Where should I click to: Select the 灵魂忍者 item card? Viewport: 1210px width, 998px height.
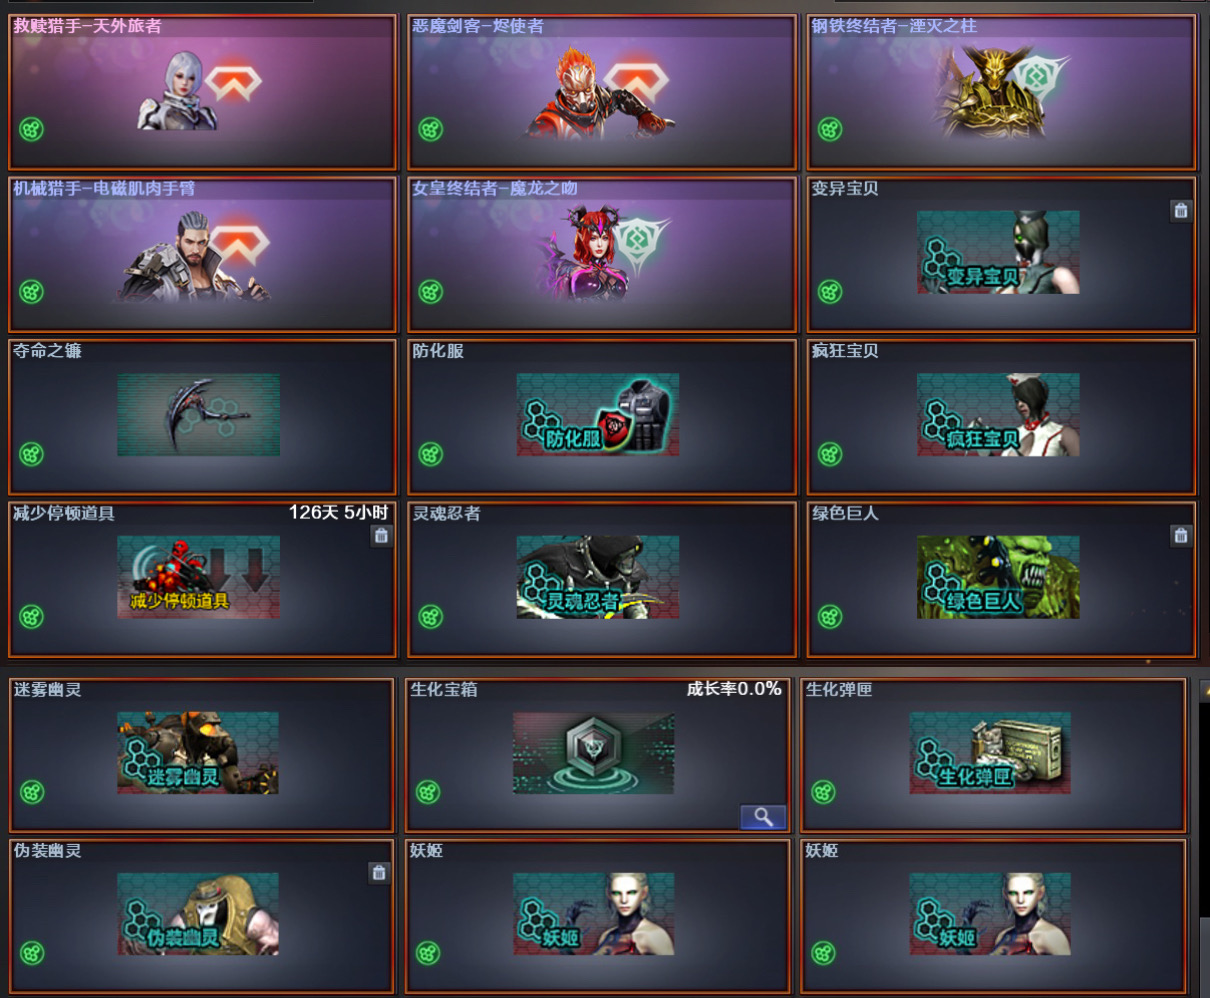(602, 580)
